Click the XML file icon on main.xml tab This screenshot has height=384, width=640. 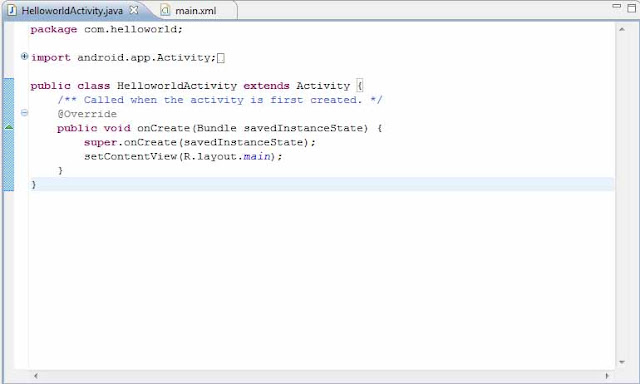(165, 11)
